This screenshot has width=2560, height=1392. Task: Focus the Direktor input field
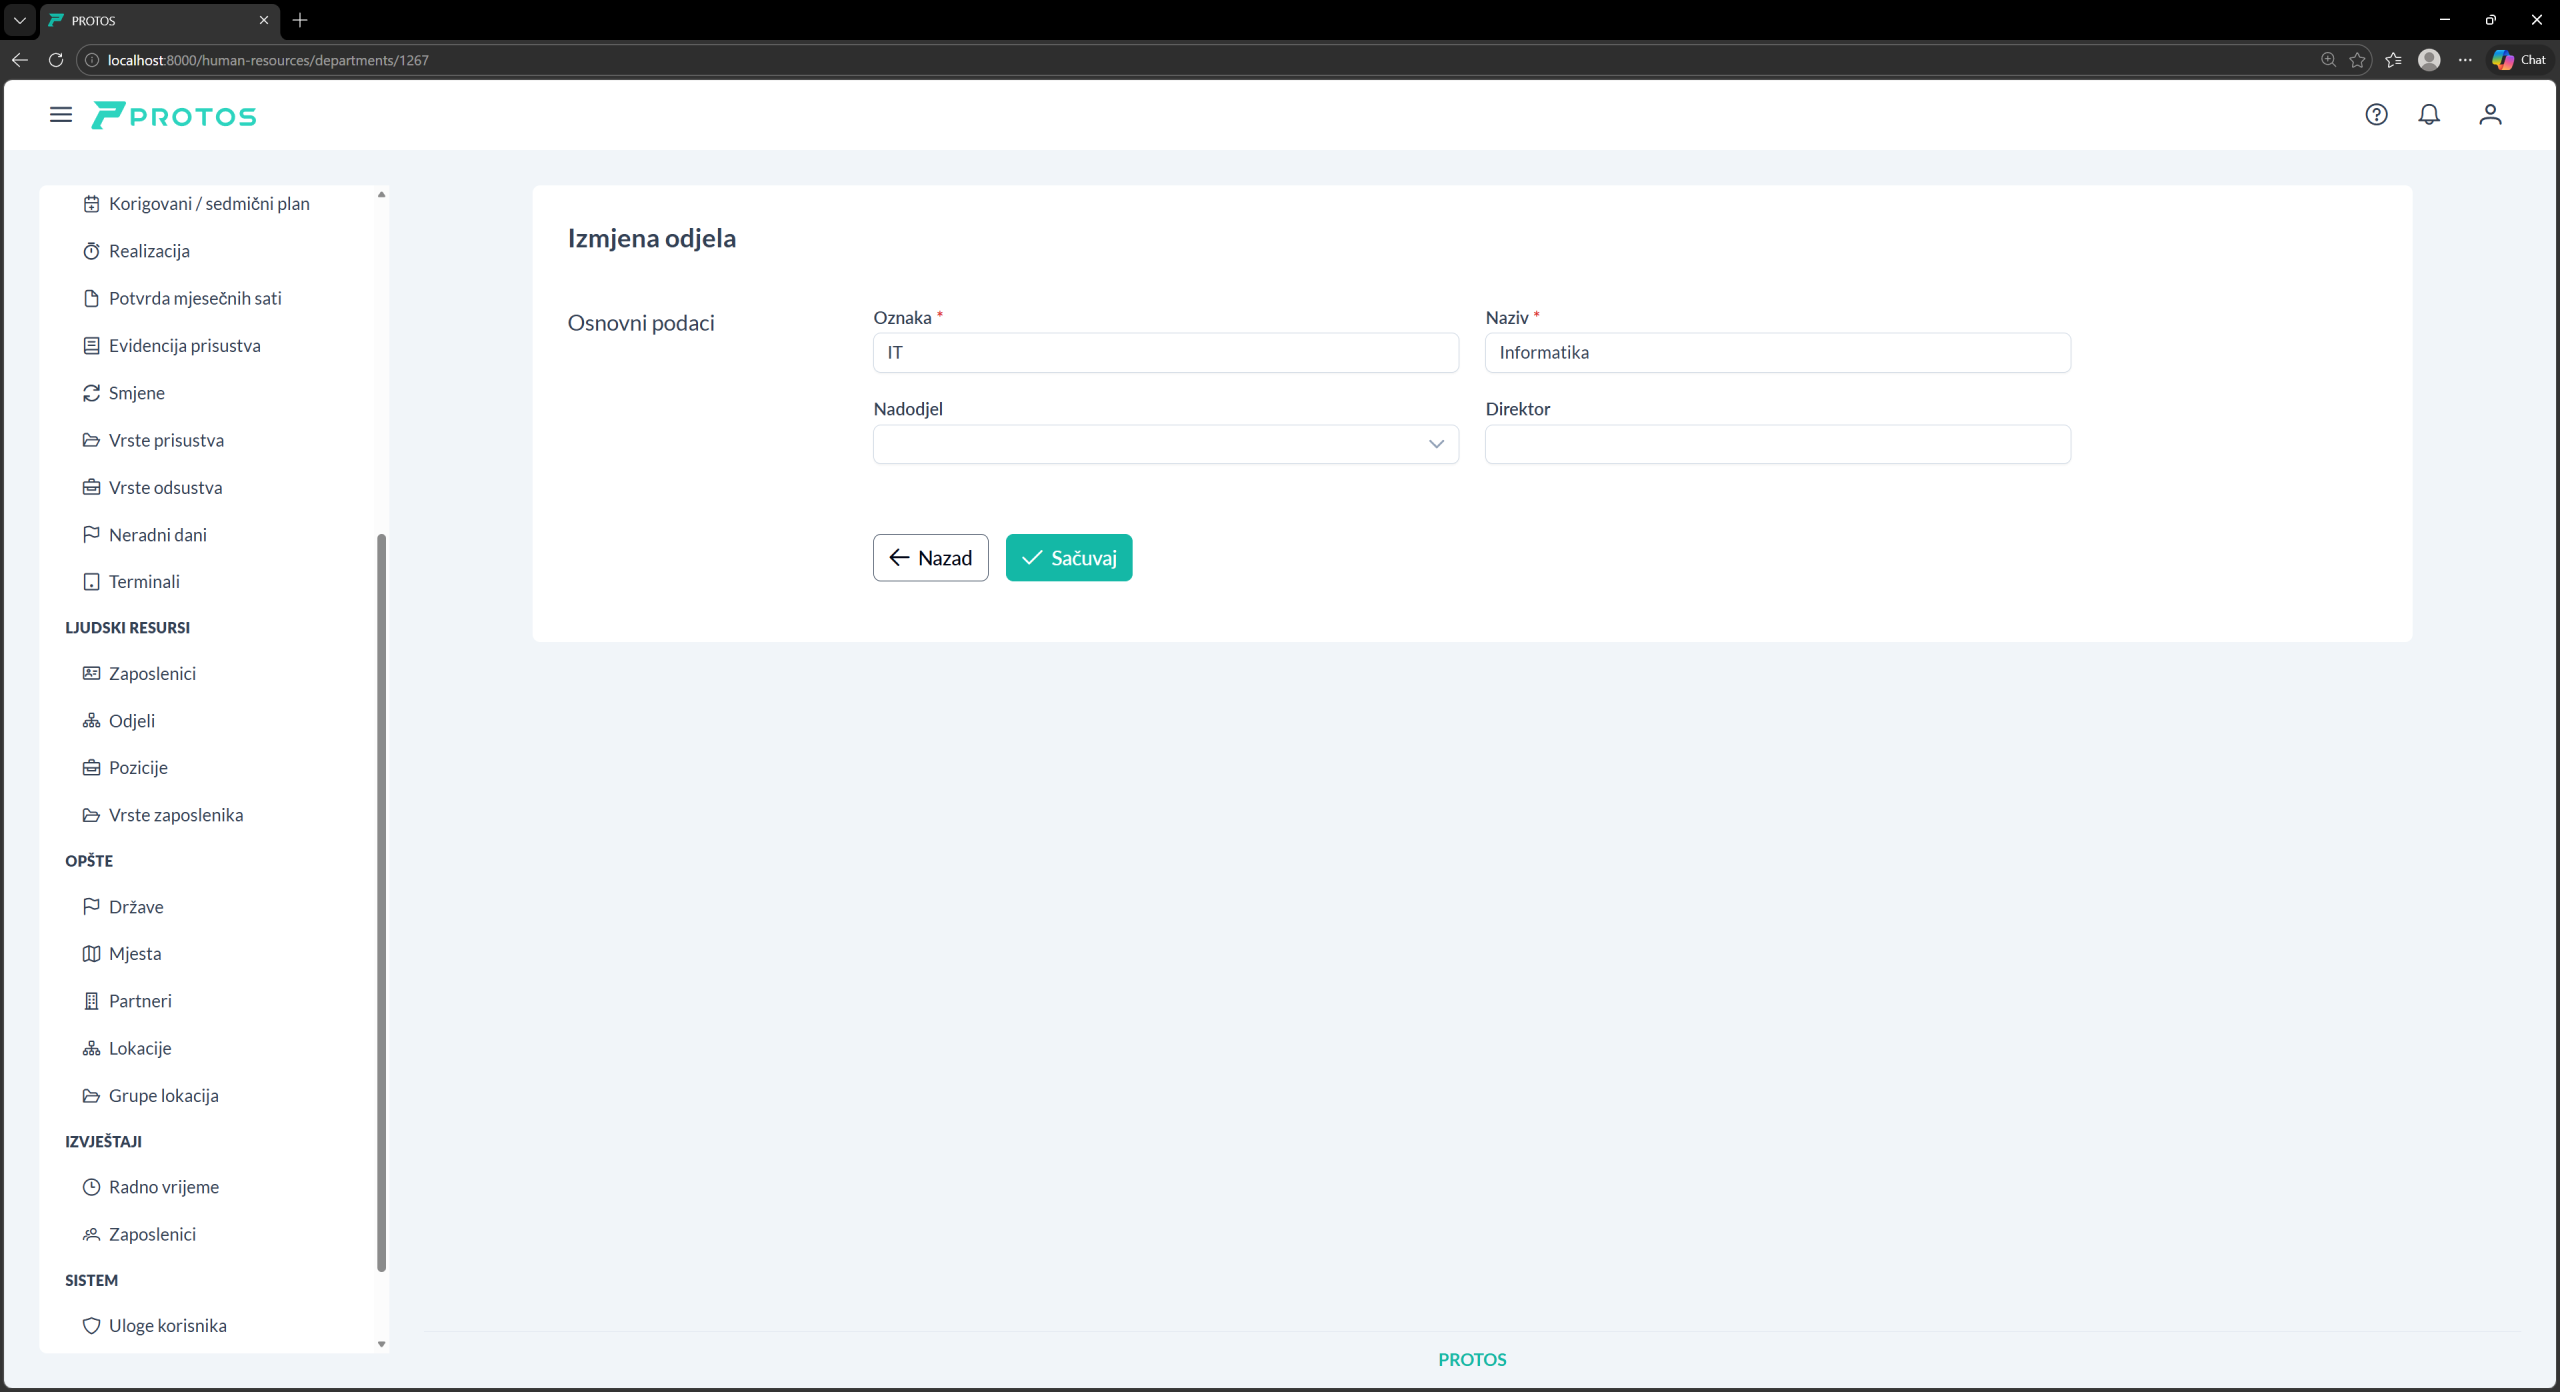coord(1777,444)
